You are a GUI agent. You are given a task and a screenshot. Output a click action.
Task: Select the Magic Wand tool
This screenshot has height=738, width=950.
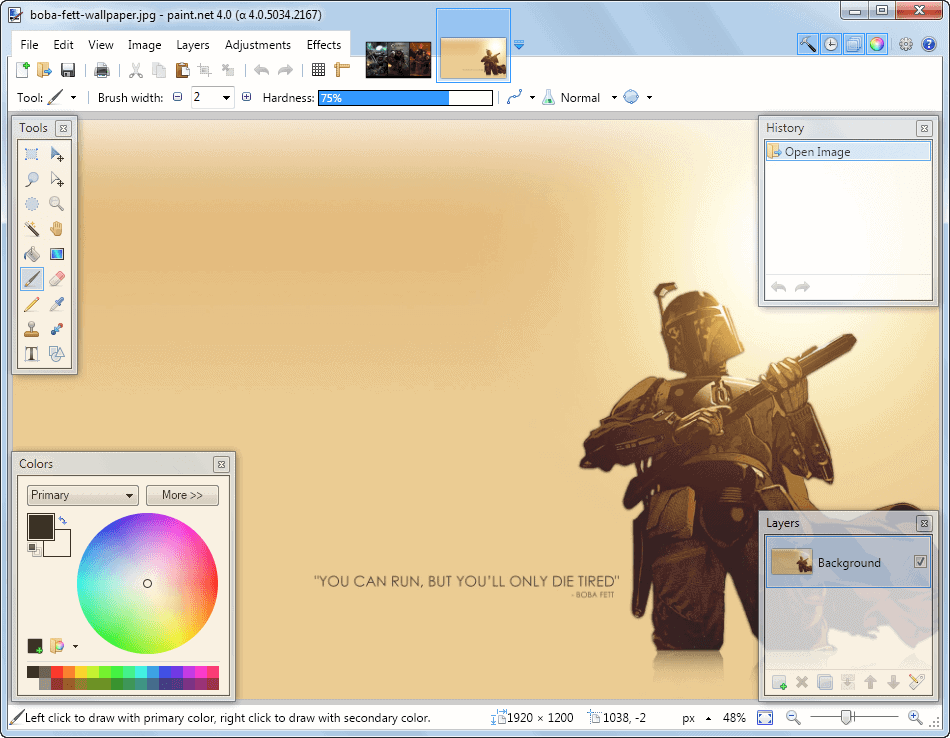point(31,228)
